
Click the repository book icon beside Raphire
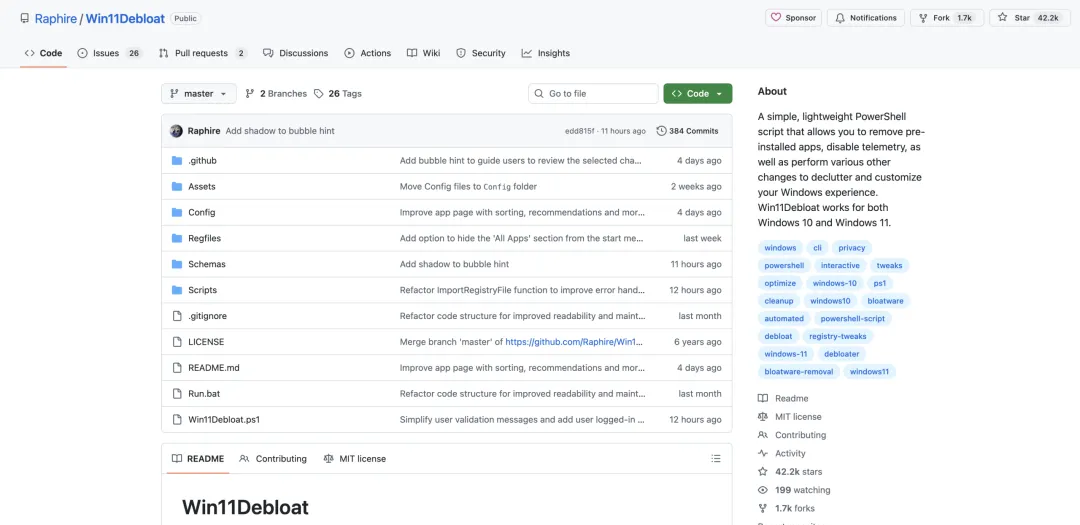[x=25, y=19]
